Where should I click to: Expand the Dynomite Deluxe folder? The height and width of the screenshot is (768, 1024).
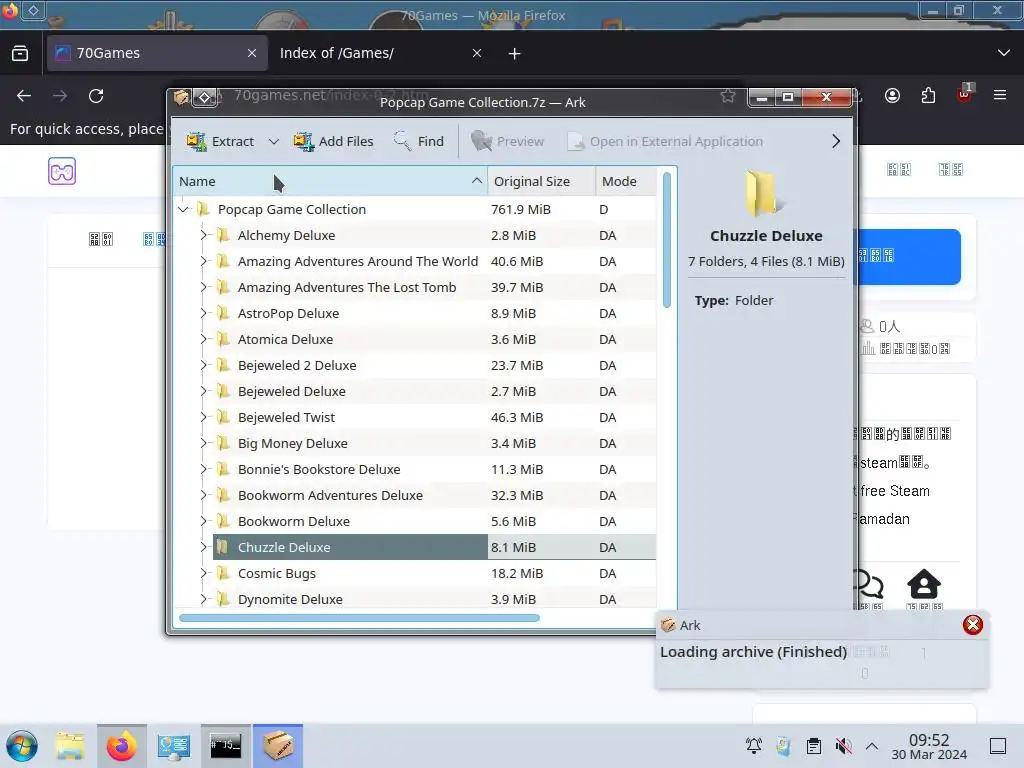(203, 599)
